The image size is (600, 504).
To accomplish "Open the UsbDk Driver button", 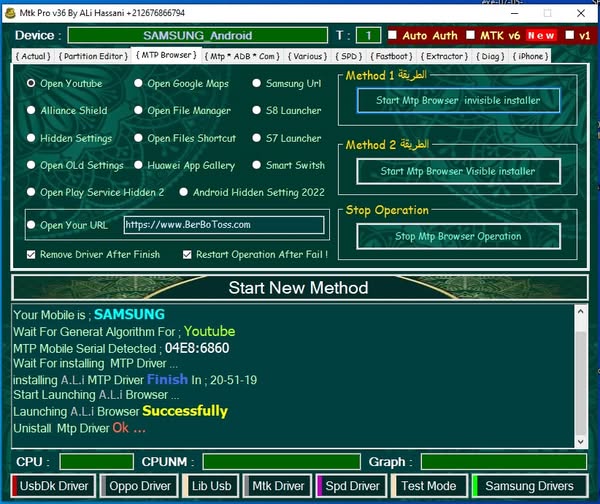I will point(54,486).
